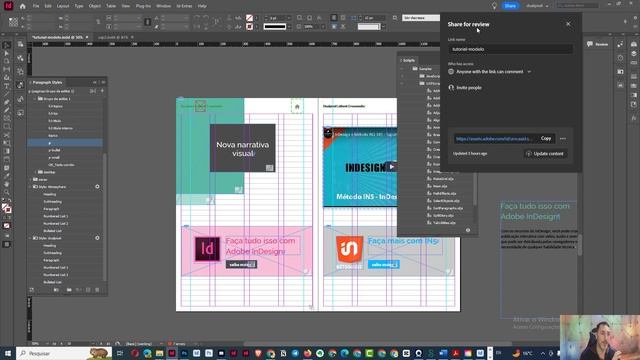Open the Layout menu
The width and height of the screenshot is (640, 360).
63,6
